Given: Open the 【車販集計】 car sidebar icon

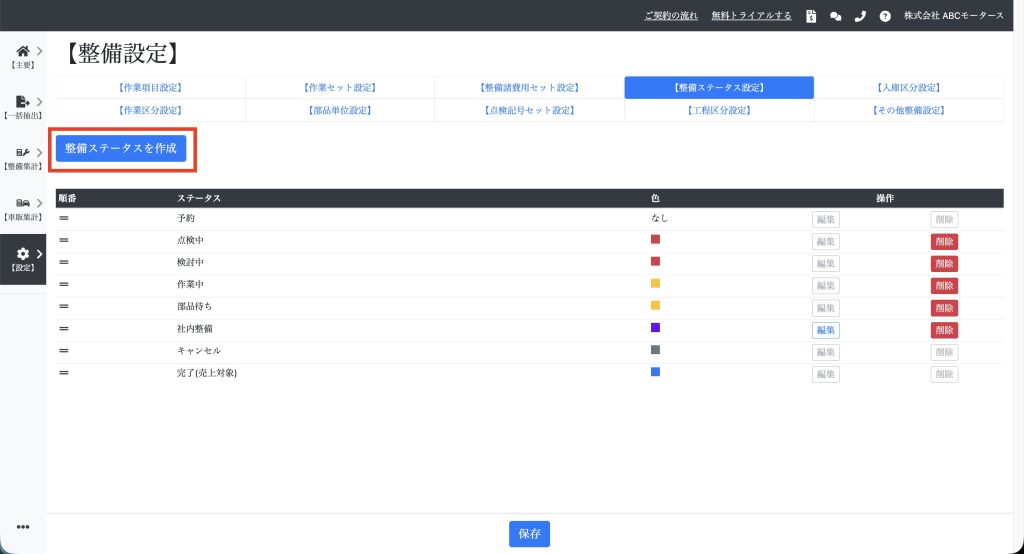Looking at the screenshot, I should tap(22, 203).
